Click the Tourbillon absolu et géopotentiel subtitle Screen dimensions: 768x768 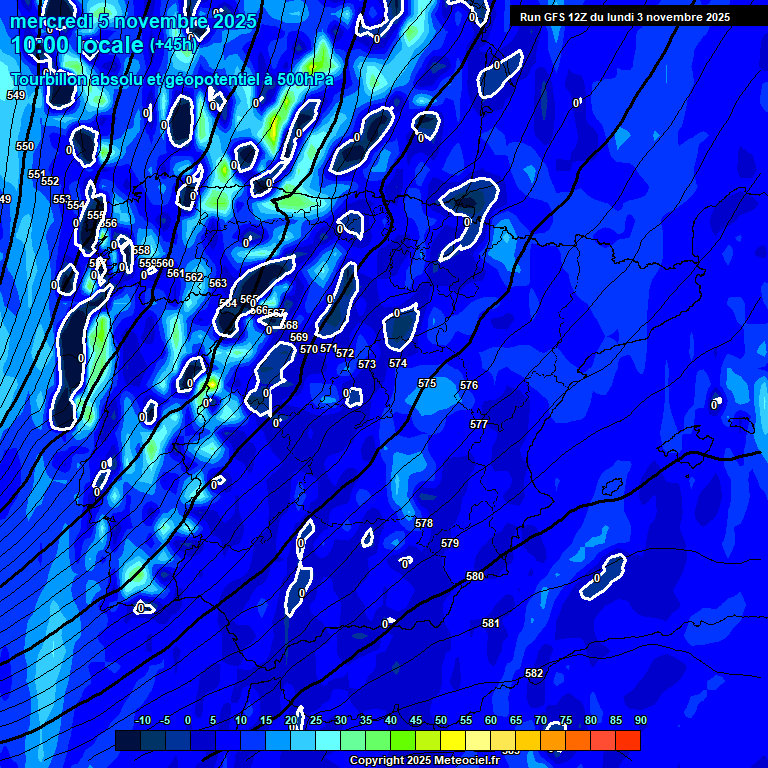pos(172,80)
